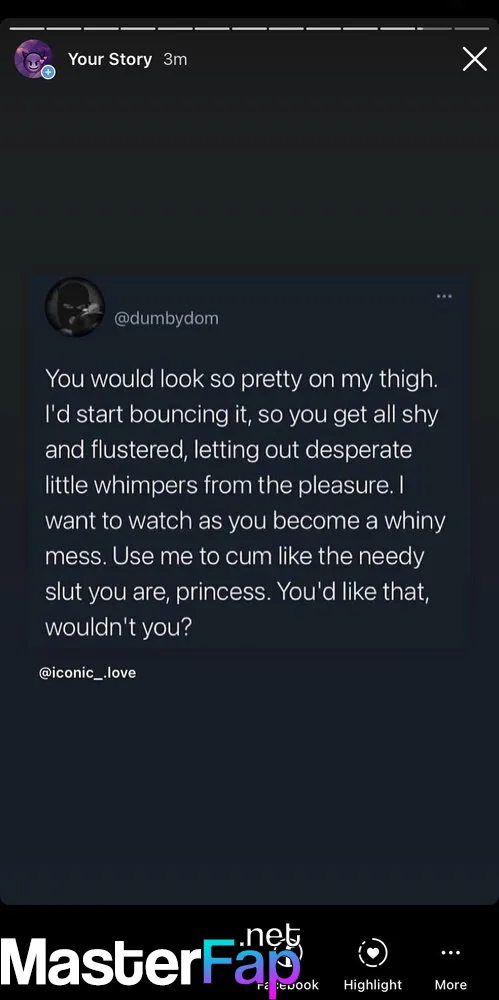Image resolution: width=499 pixels, height=1000 pixels.
Task: Open the tweet card's three-dot options
Action: coord(444,296)
